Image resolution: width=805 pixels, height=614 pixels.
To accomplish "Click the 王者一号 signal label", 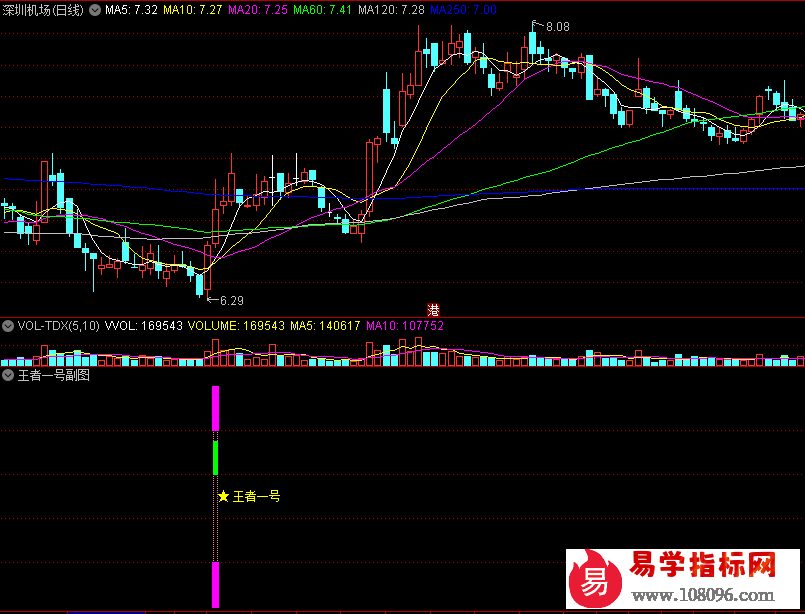I will pos(256,496).
